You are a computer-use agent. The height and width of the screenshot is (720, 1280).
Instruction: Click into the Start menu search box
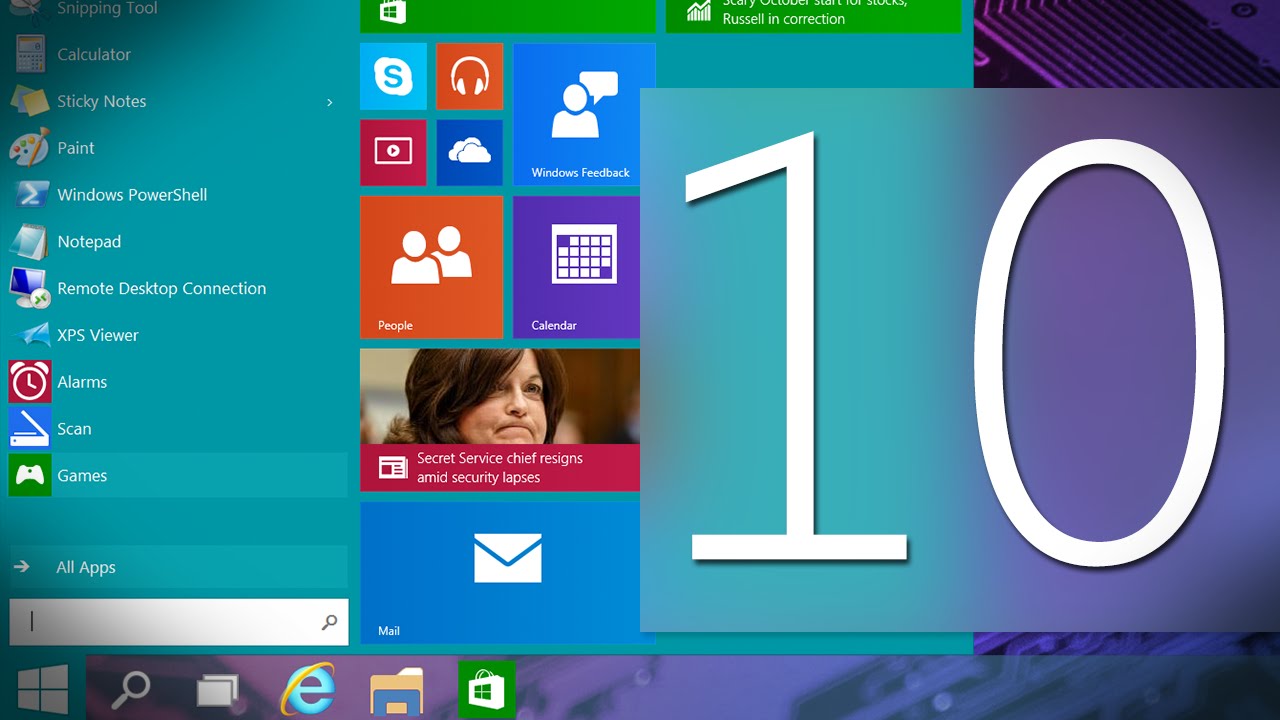(170, 622)
